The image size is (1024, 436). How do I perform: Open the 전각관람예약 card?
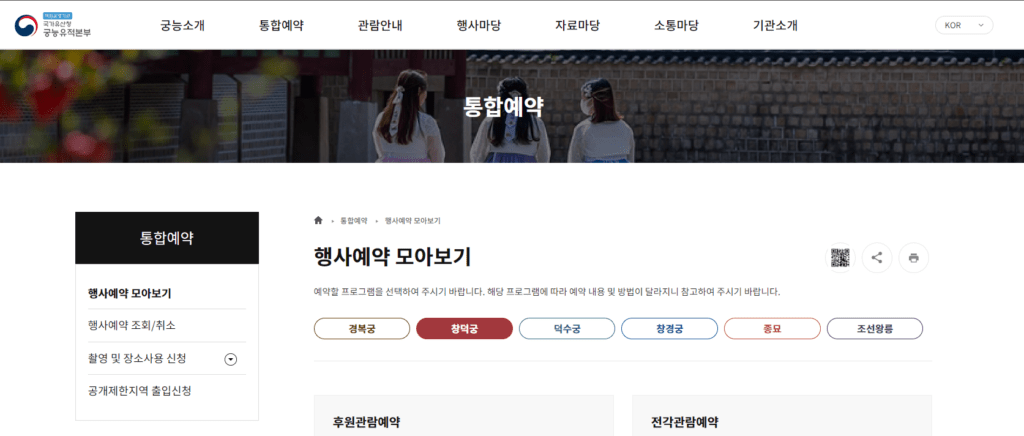coord(782,415)
